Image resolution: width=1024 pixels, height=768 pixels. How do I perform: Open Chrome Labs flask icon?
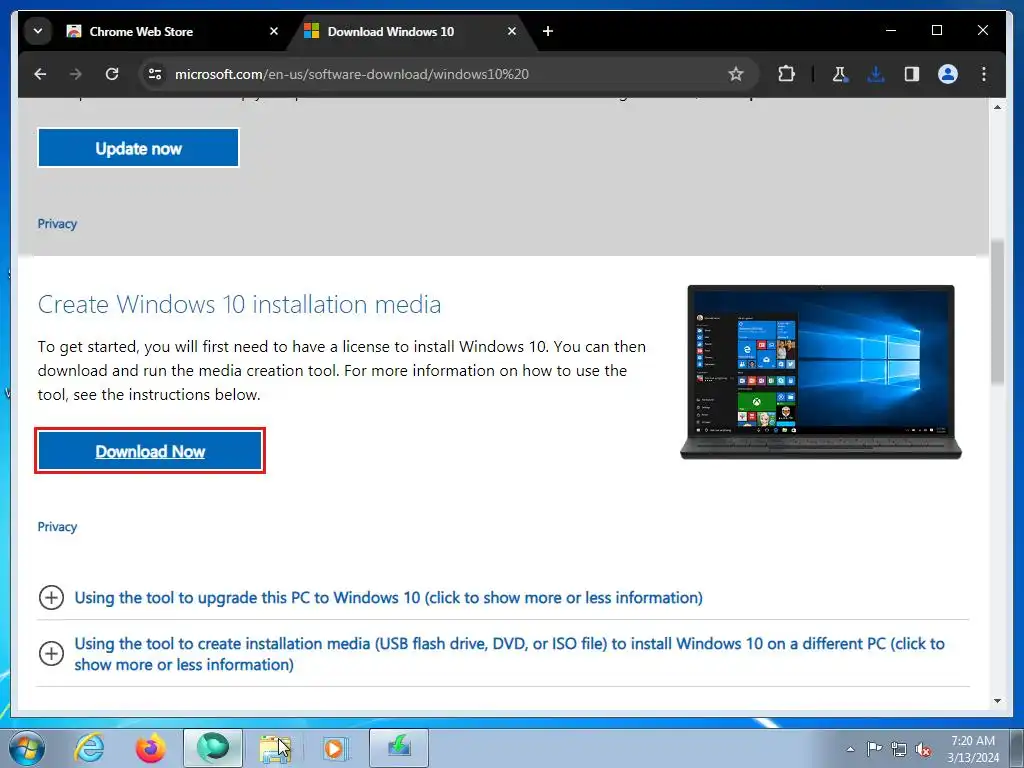click(840, 74)
